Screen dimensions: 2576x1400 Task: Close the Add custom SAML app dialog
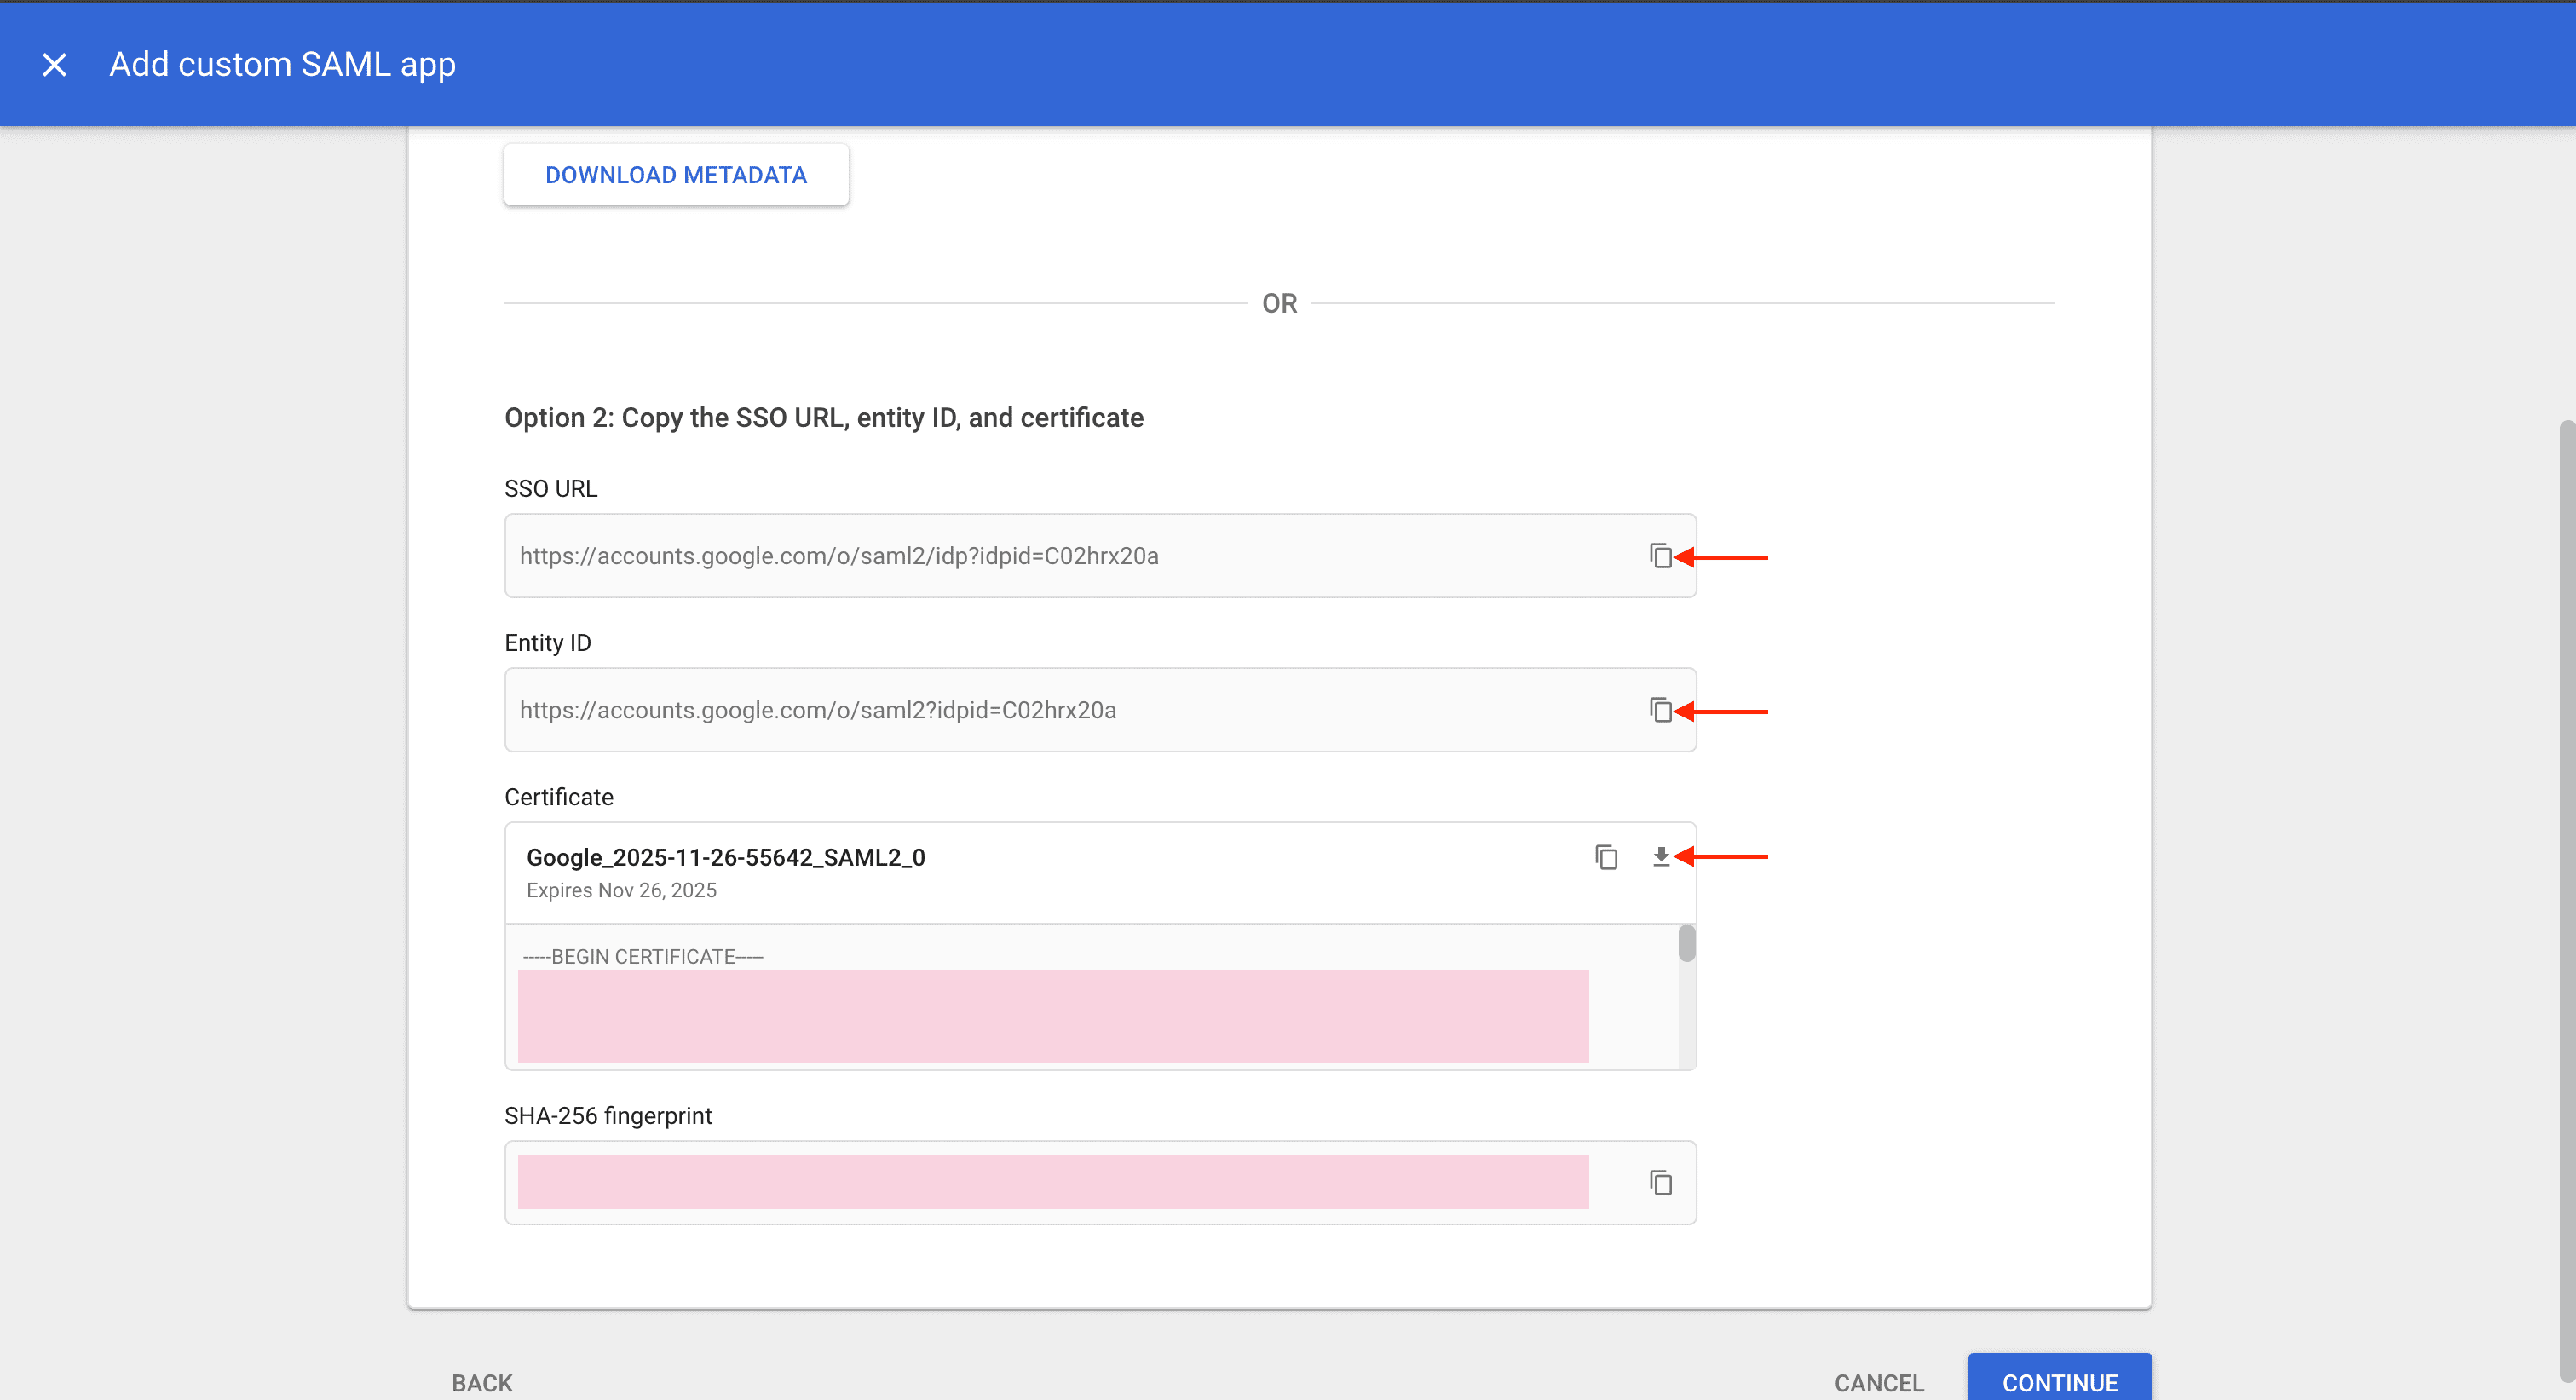[x=54, y=64]
